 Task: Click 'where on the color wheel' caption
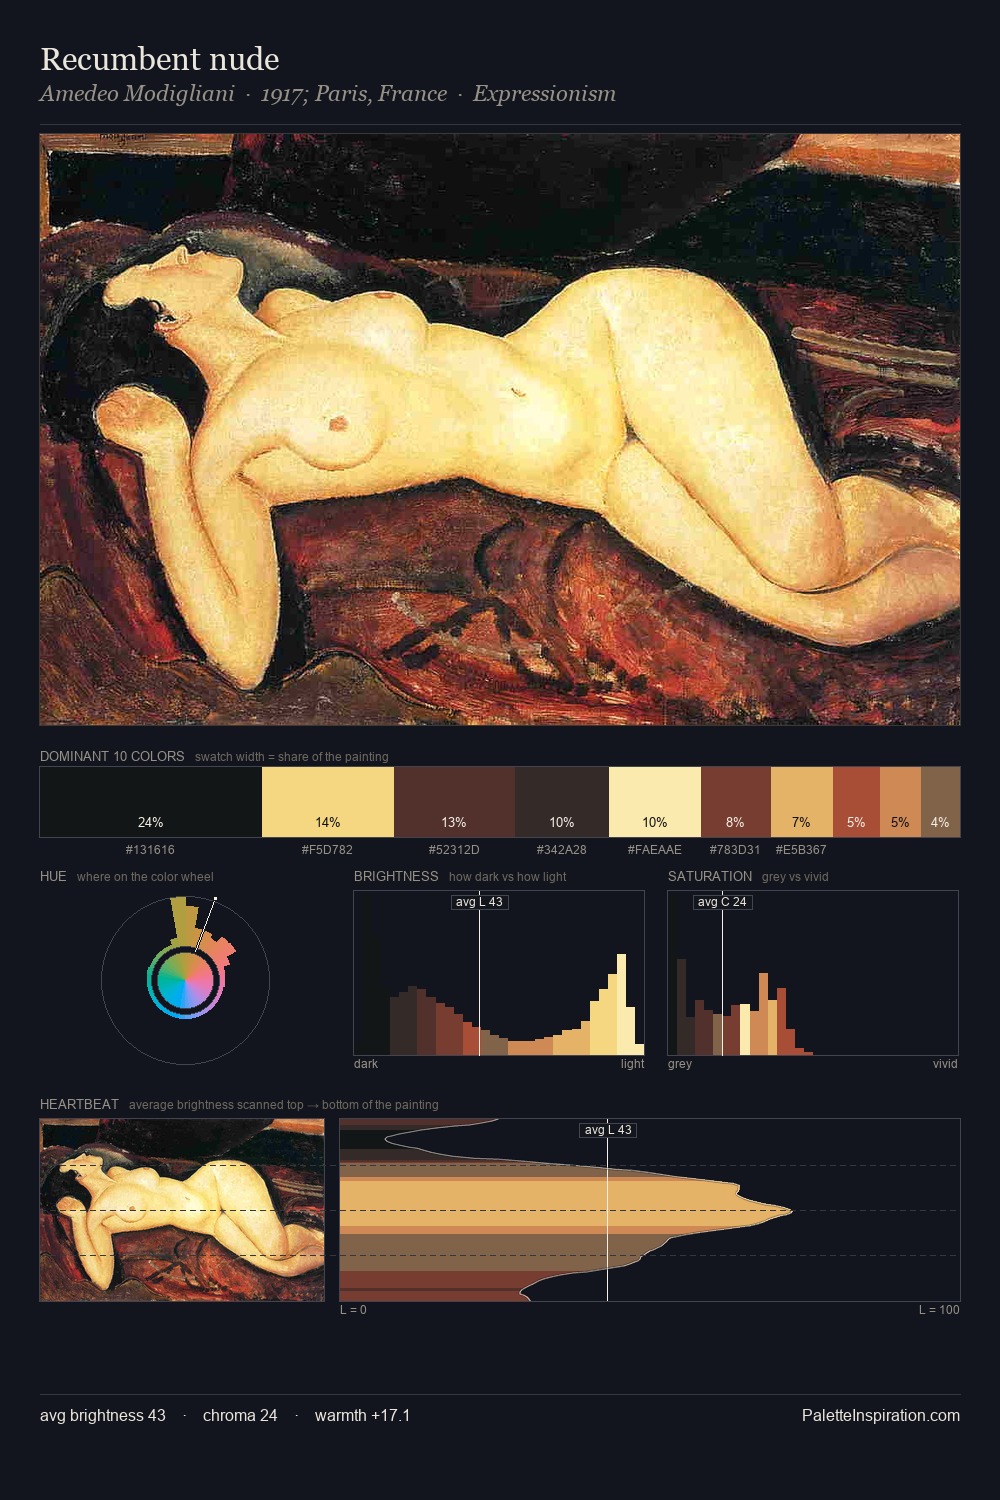click(145, 877)
